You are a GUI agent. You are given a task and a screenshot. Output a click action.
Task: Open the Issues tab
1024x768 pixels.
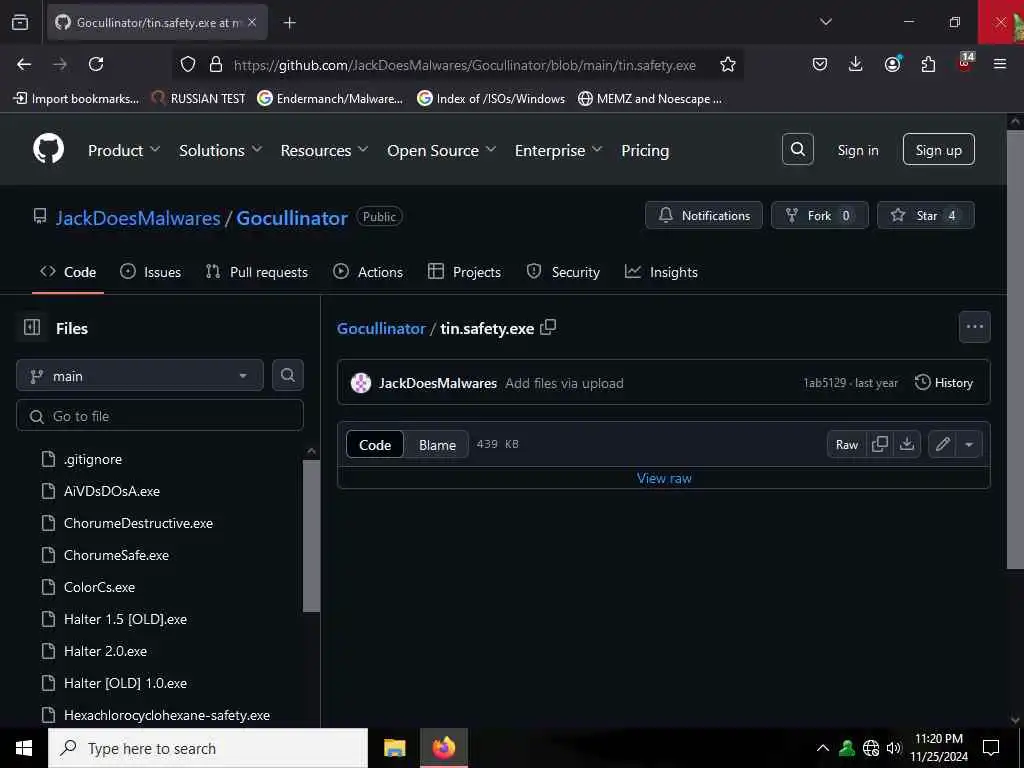pos(150,272)
